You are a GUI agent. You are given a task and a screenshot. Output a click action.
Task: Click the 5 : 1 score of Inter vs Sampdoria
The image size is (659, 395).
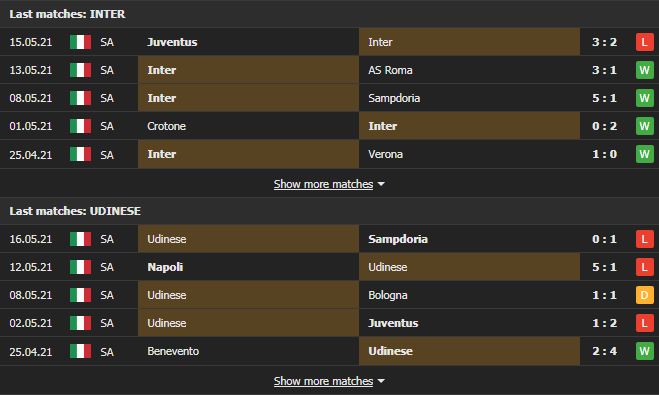coord(604,98)
